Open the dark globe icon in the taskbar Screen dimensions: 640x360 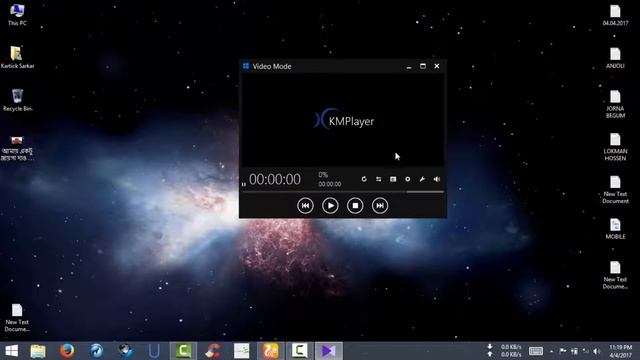tap(125, 351)
